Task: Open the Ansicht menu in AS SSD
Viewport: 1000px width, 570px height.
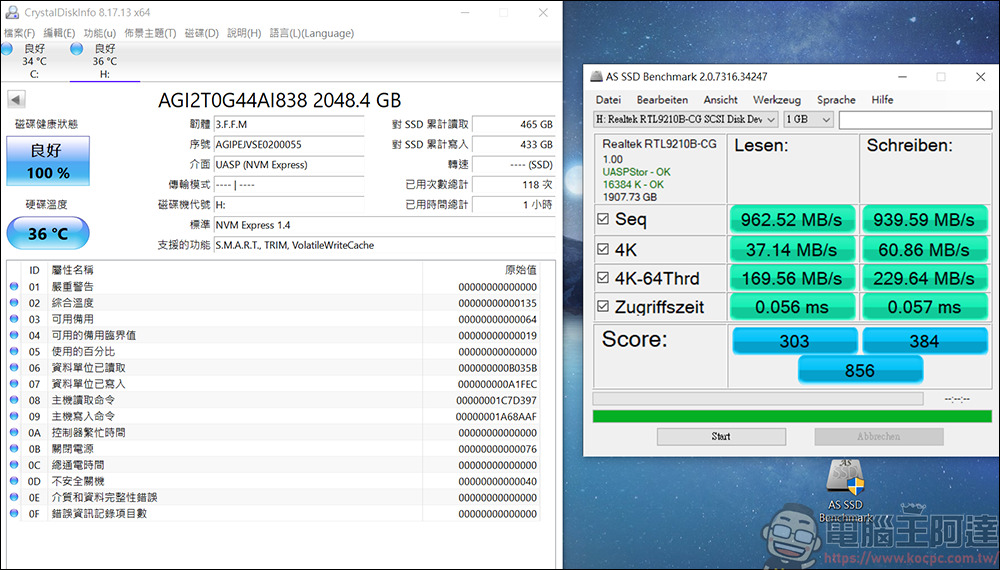Action: tap(720, 99)
